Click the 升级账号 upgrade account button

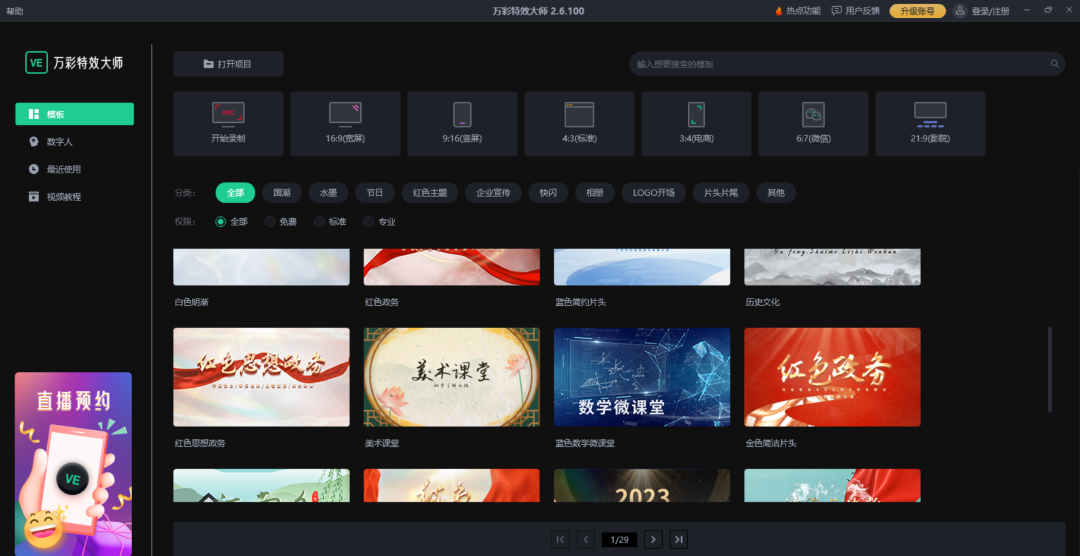click(x=917, y=11)
